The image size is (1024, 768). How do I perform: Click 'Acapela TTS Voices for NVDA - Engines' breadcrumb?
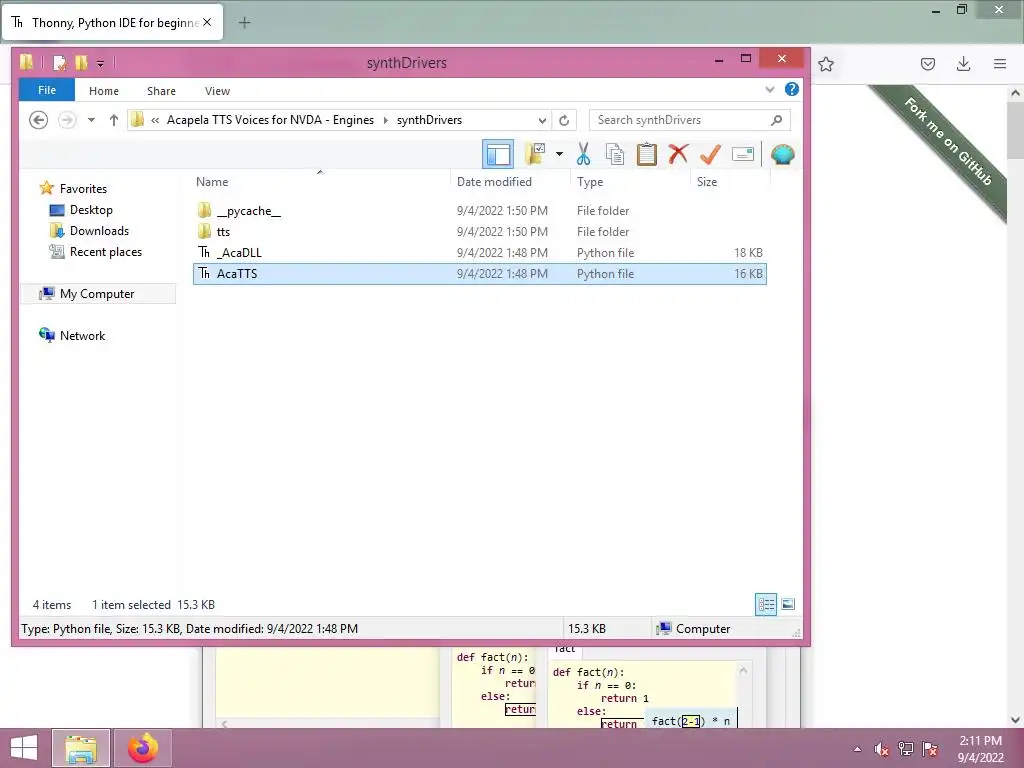click(270, 120)
